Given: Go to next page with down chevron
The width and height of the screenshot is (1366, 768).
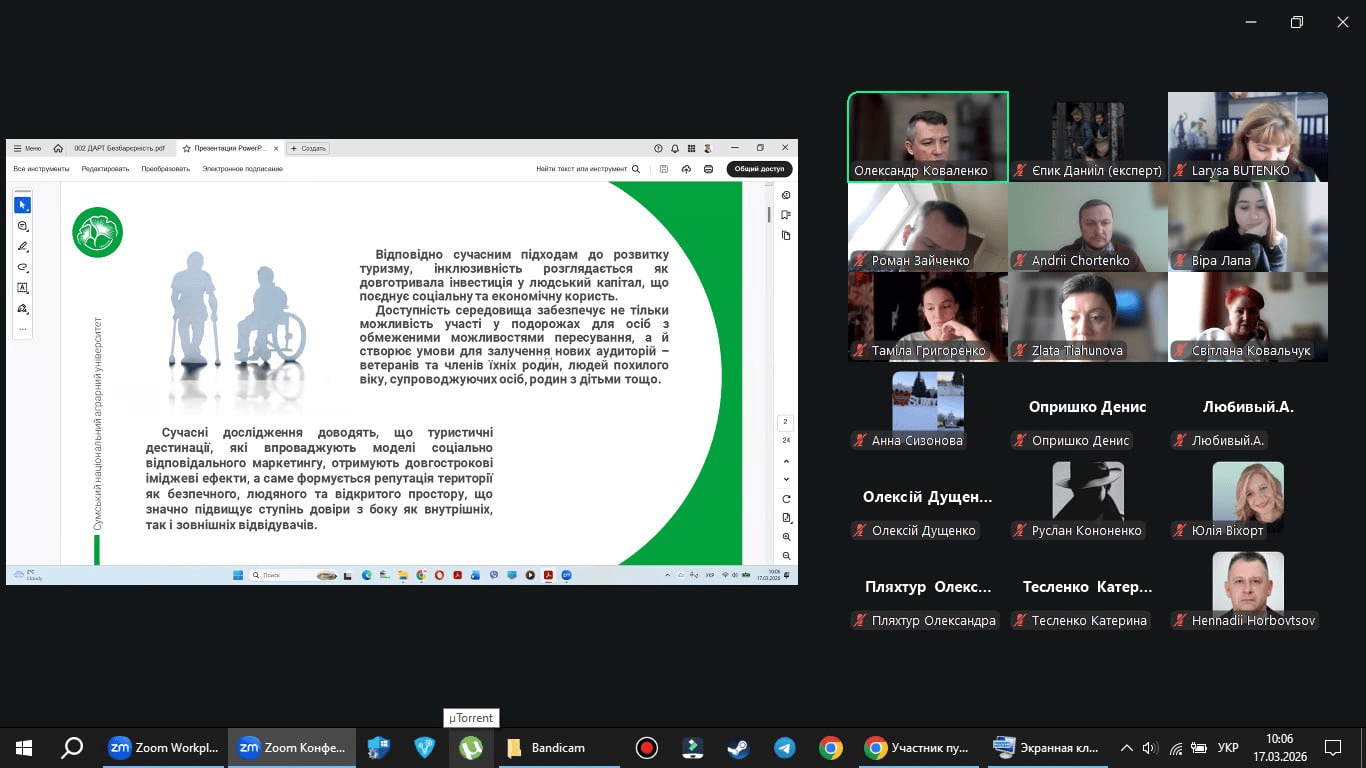Looking at the screenshot, I should click(x=787, y=479).
